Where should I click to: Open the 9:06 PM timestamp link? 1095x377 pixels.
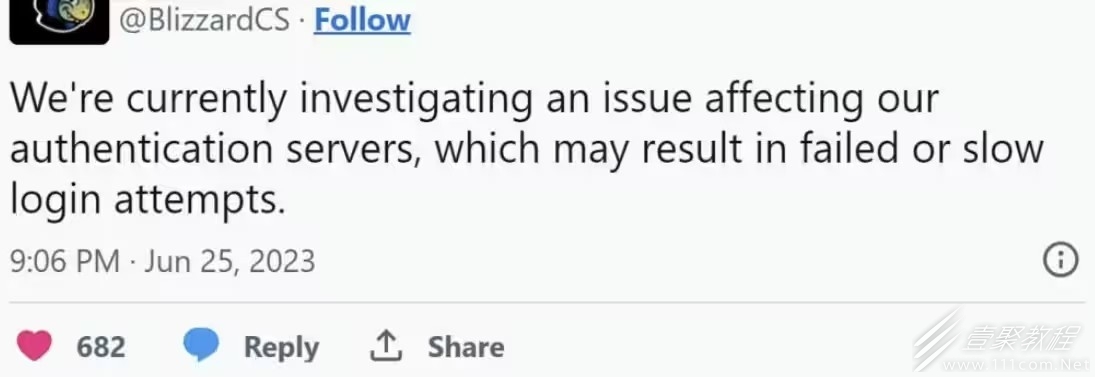pyautogui.click(x=65, y=262)
